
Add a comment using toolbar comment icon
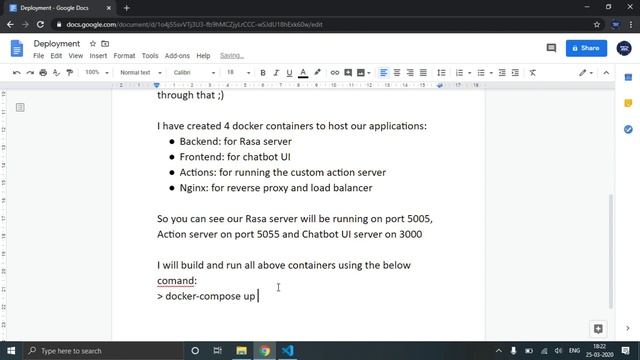click(x=348, y=73)
